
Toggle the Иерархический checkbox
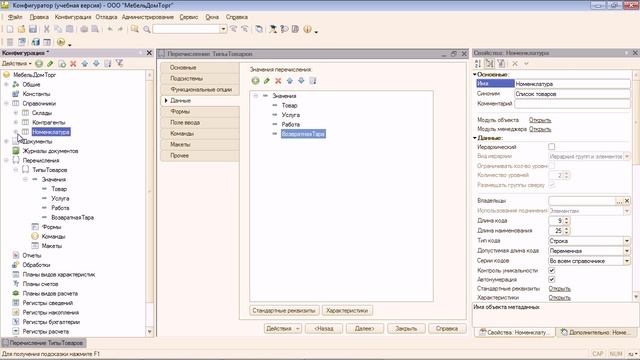coord(552,147)
